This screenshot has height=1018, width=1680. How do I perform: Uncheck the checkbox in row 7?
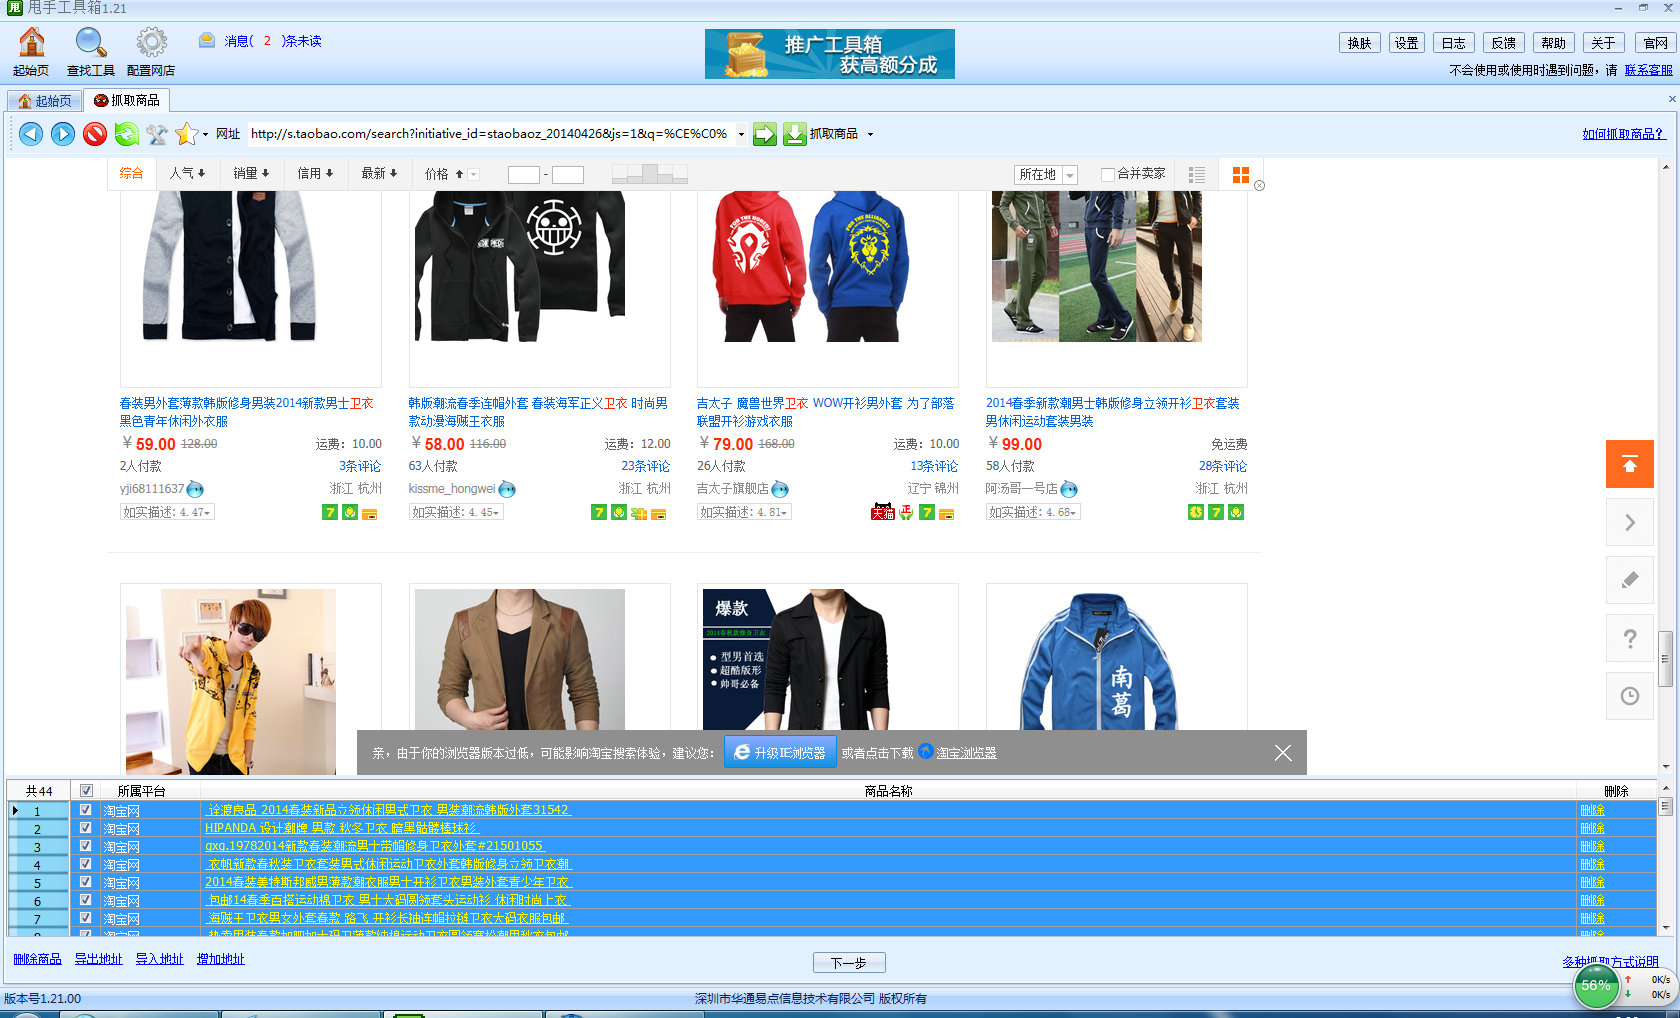pyautogui.click(x=85, y=918)
